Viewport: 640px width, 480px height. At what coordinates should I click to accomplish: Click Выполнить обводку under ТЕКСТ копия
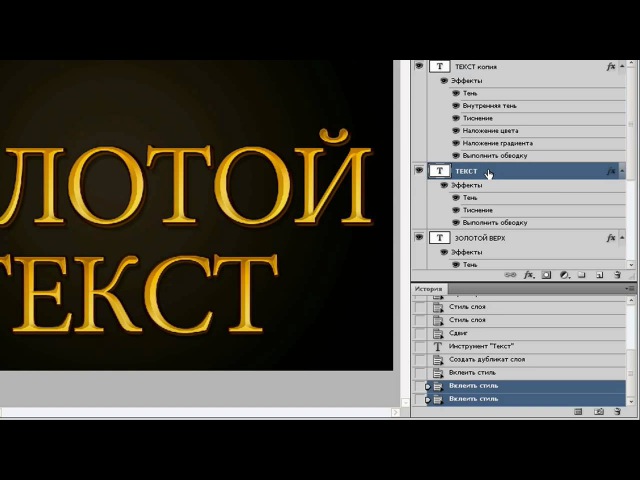click(495, 156)
